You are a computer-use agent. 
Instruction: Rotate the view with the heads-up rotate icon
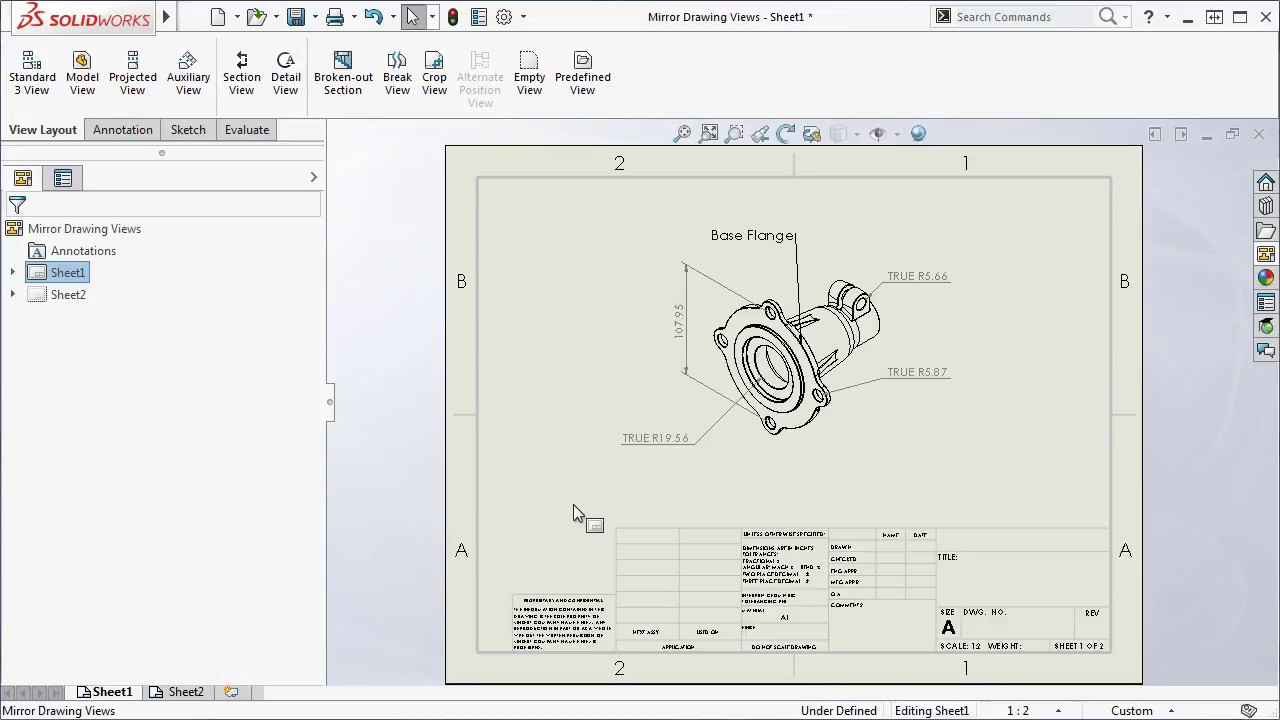tap(786, 132)
